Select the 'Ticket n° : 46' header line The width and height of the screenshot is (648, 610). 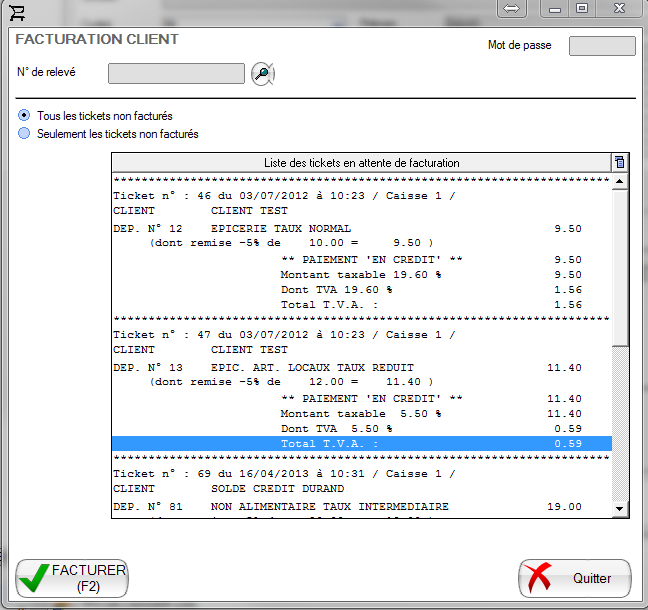point(284,196)
